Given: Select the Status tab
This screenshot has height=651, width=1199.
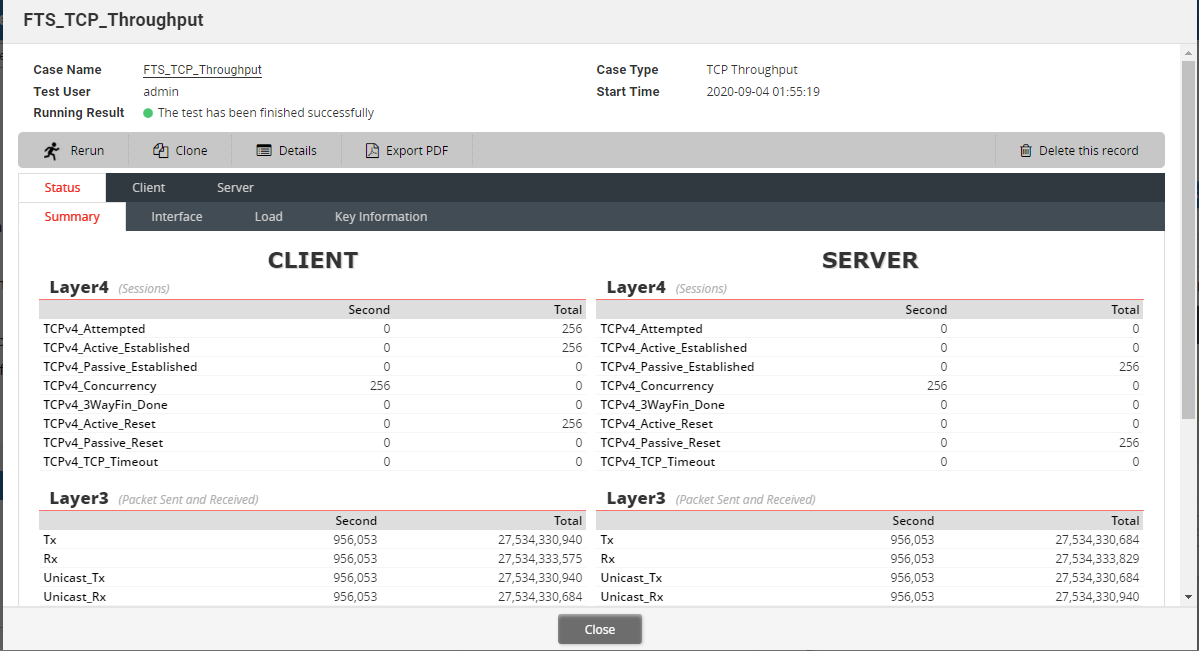Looking at the screenshot, I should (62, 187).
